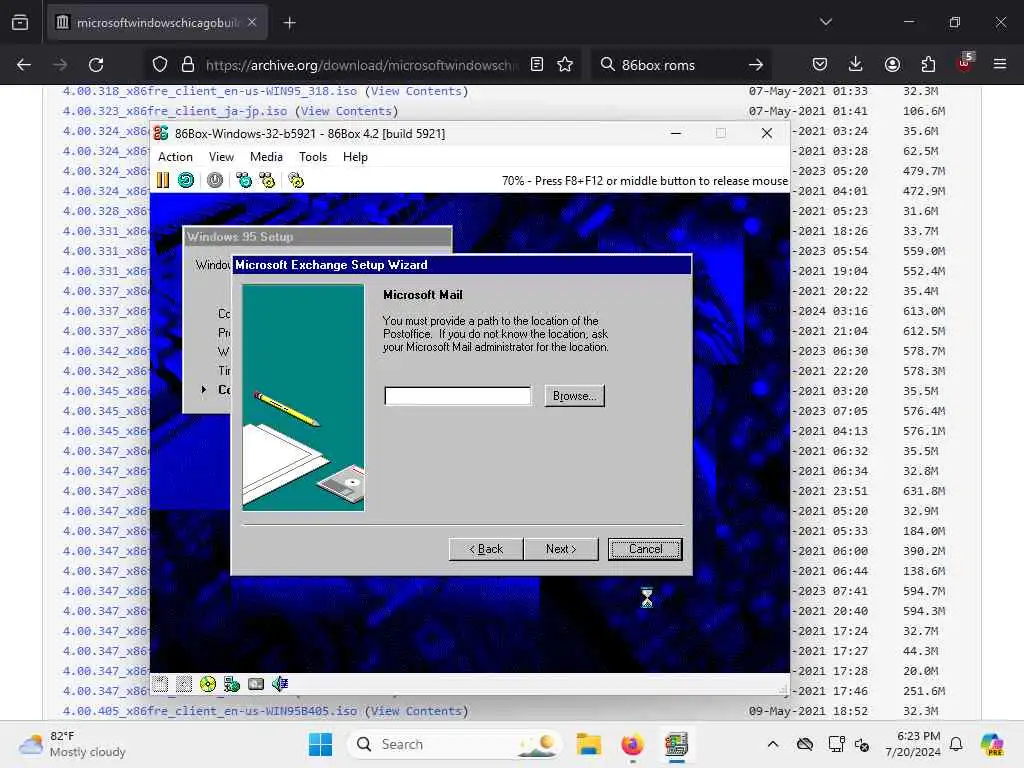Click 09-May-2021 18:52 date text
1024x768 pixels.
click(x=808, y=711)
